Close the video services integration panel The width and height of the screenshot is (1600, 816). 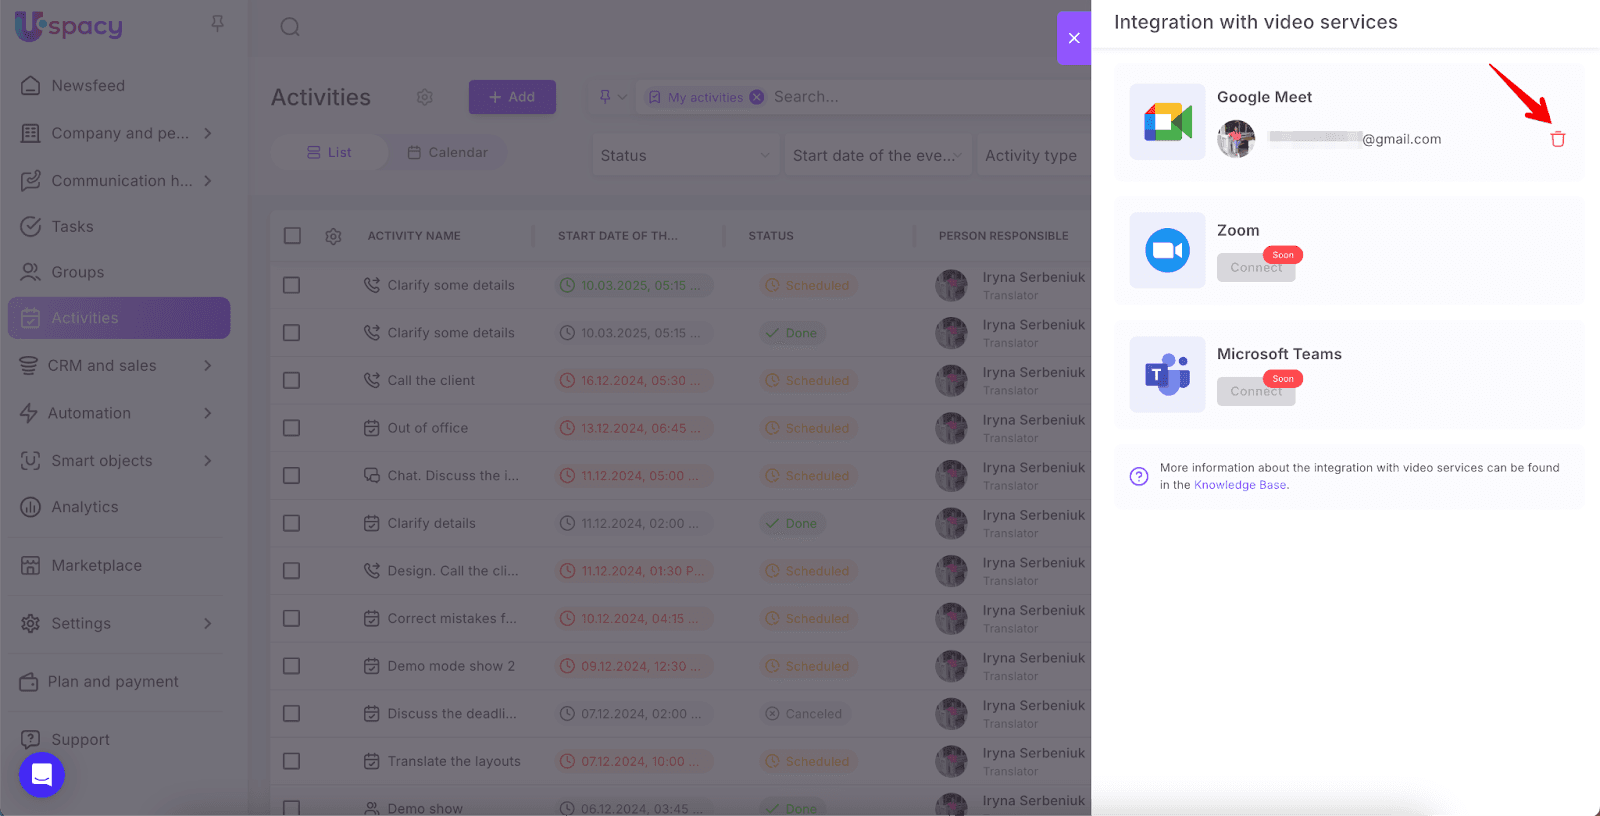[1074, 38]
